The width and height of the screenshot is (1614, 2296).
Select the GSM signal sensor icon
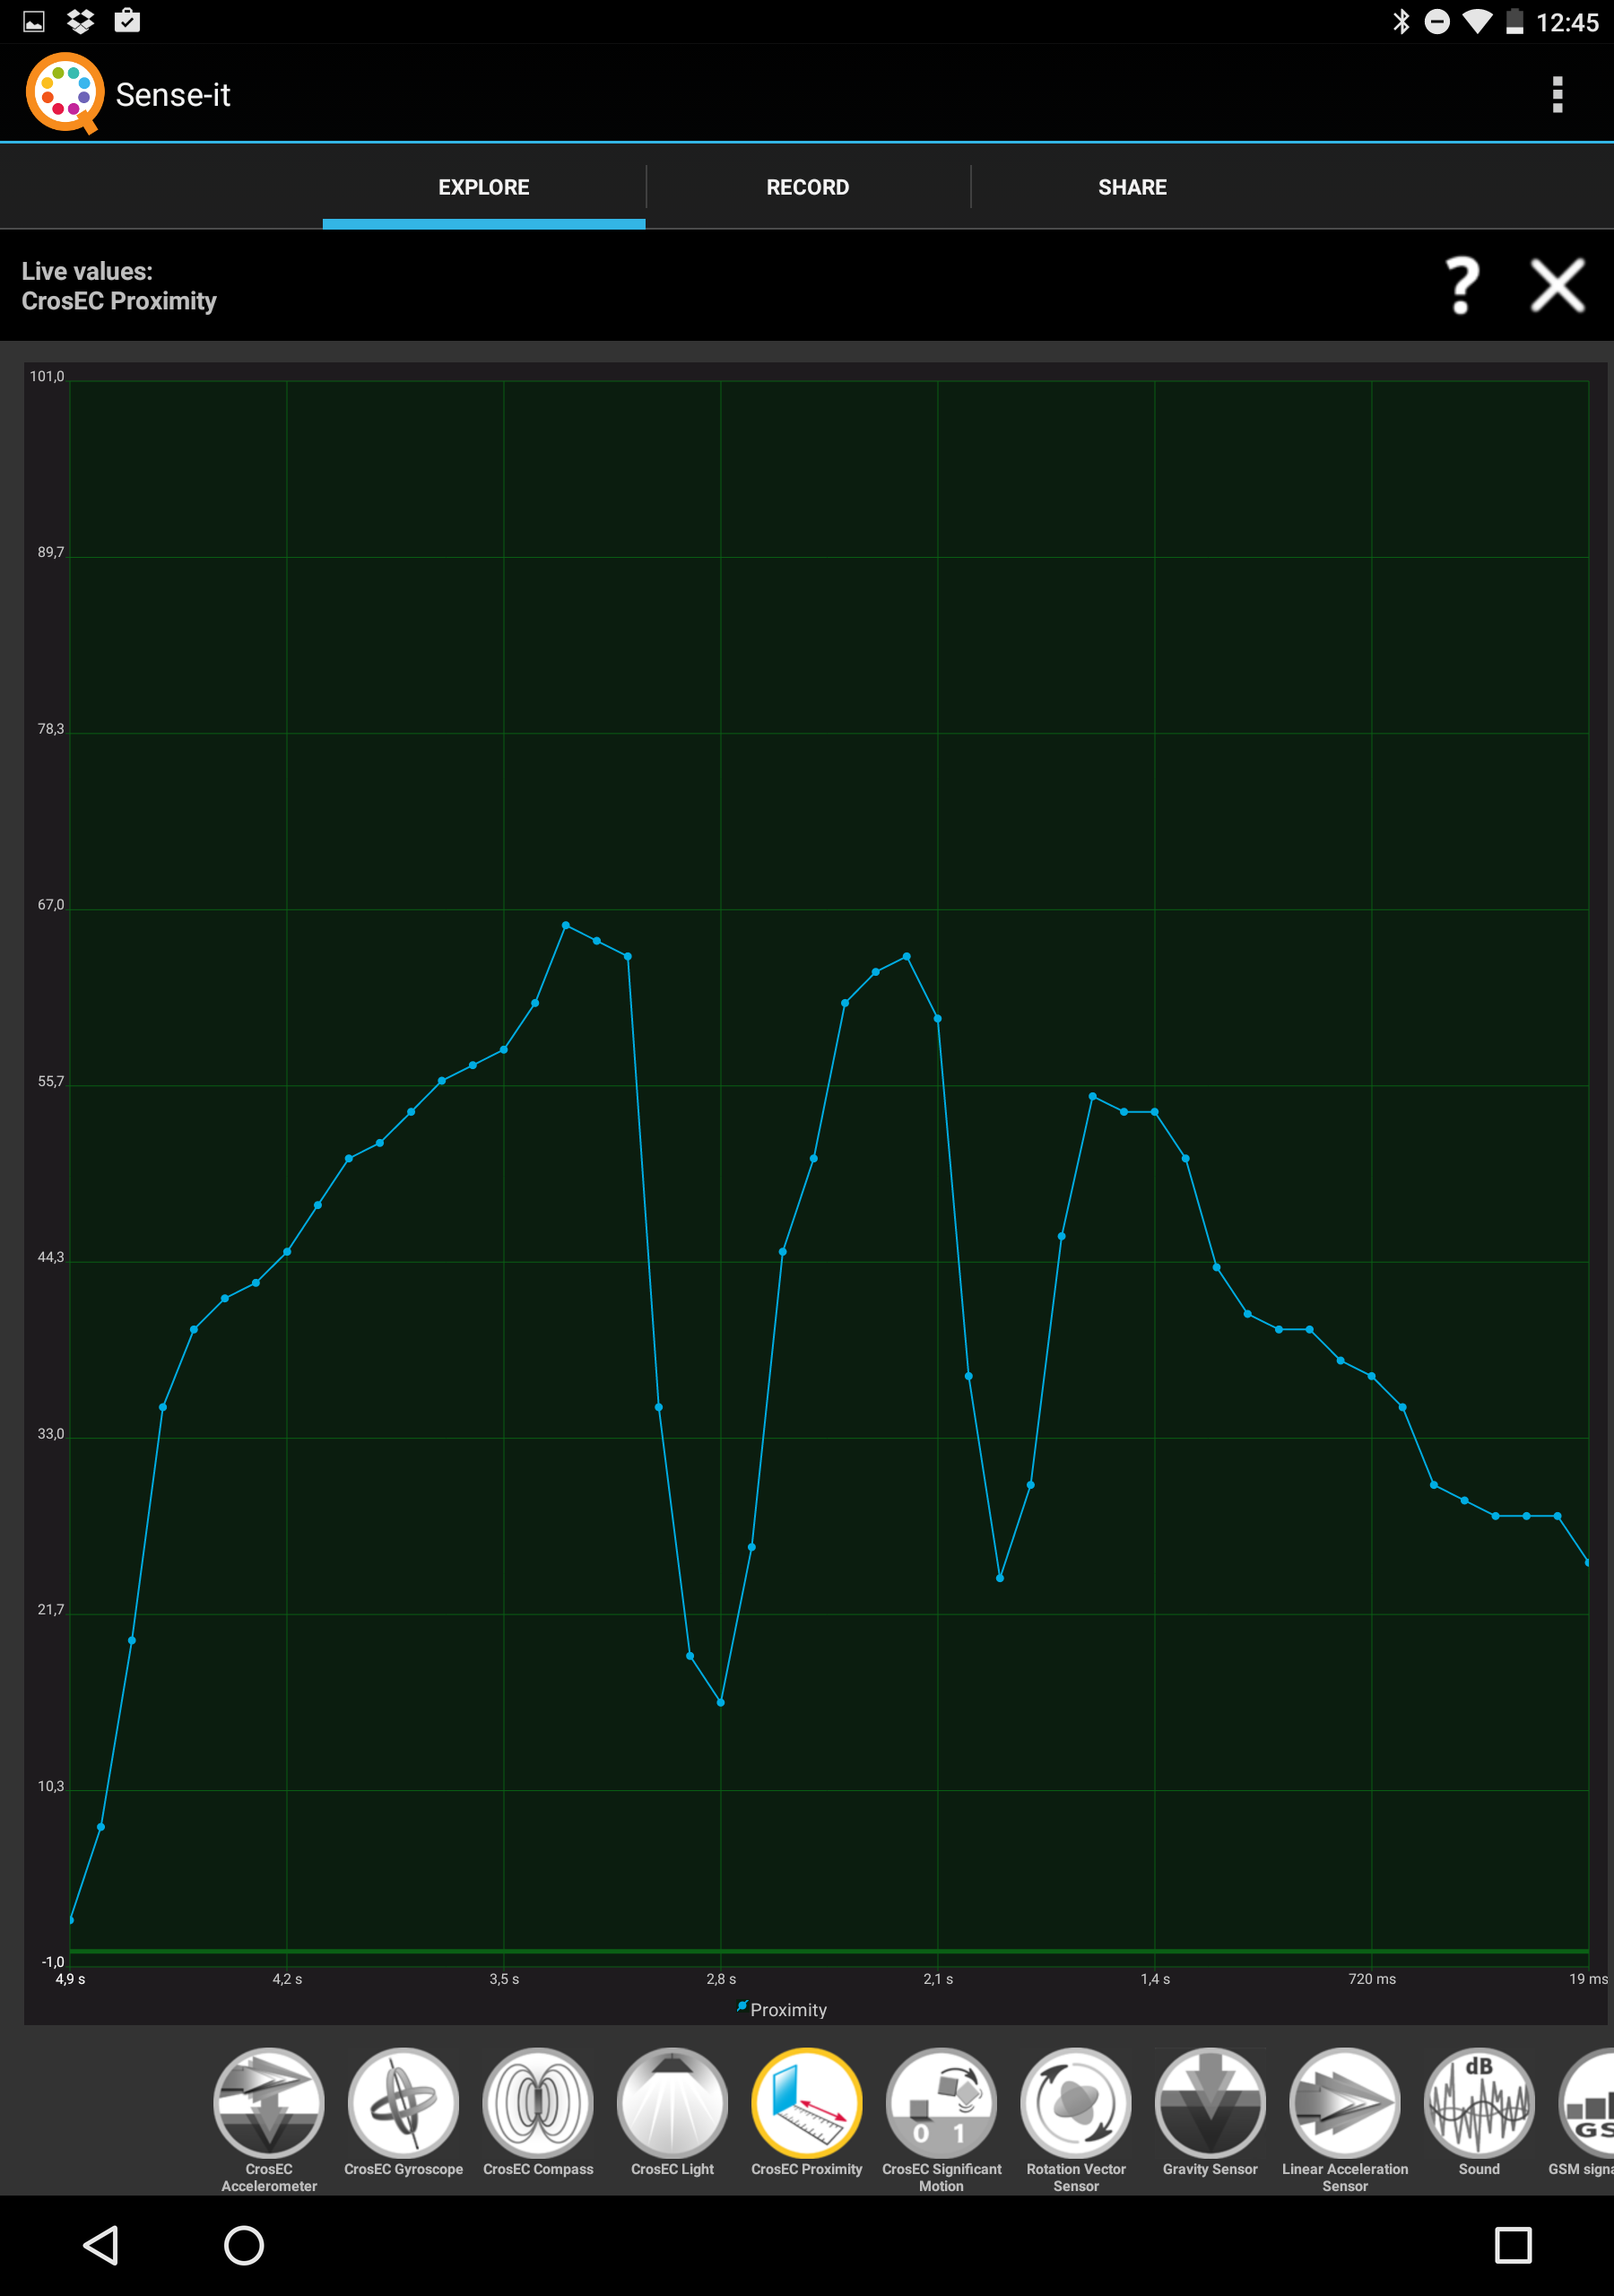pyautogui.click(x=1586, y=2103)
